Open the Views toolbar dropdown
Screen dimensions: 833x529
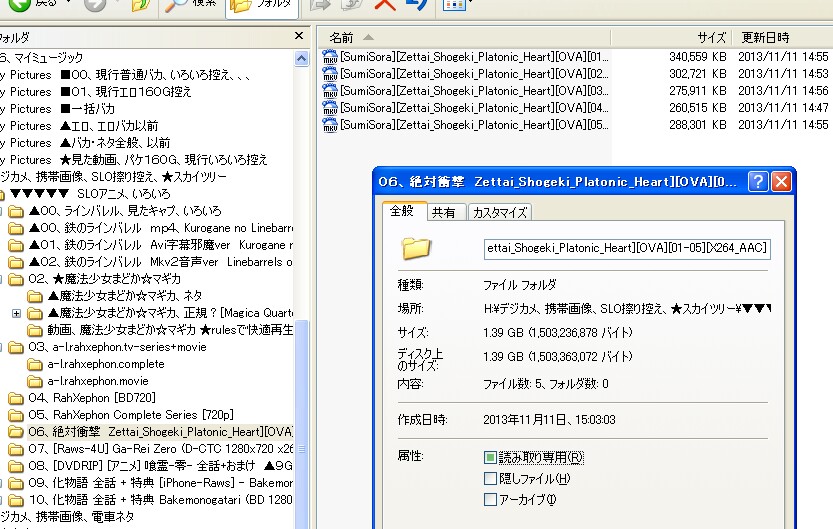(457, 5)
